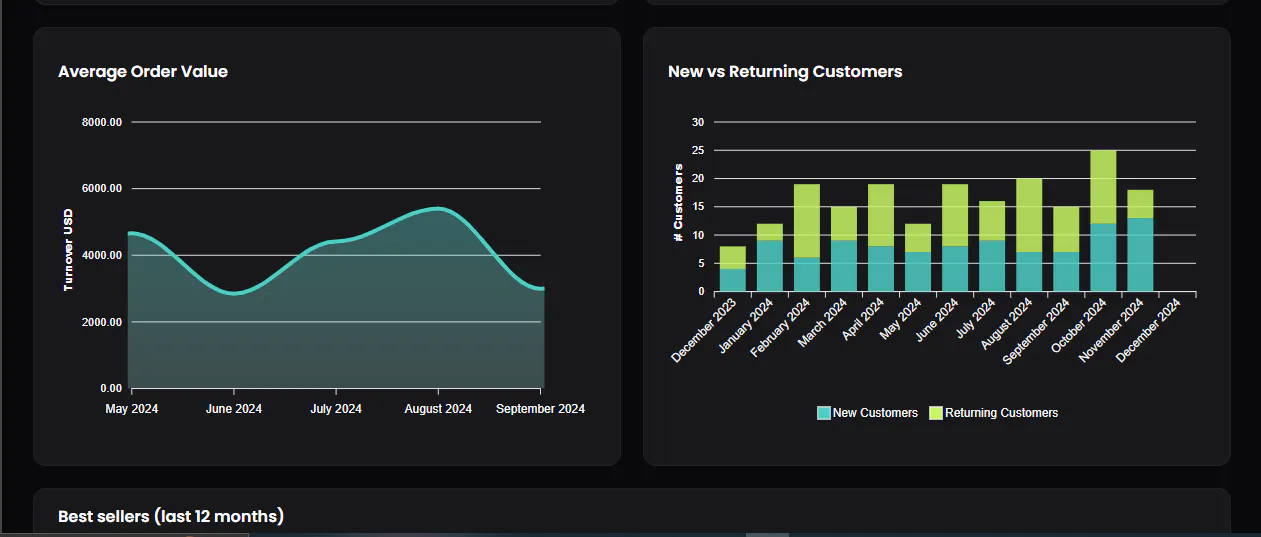Screen dimensions: 1261x537
Task: Click the June 2024 customers bar
Action: point(955,238)
